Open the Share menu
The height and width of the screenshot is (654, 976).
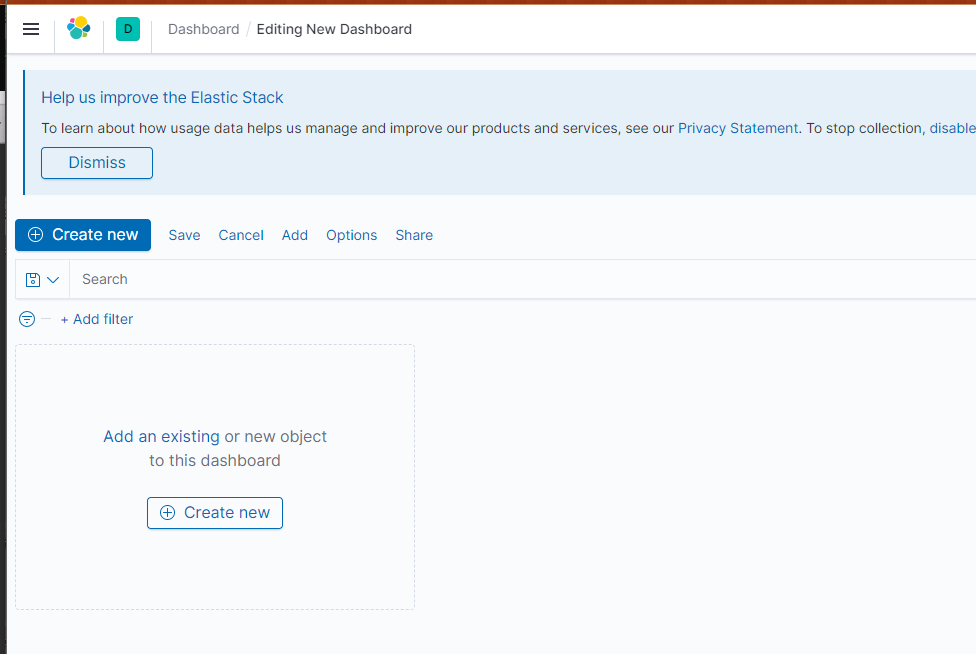click(414, 235)
